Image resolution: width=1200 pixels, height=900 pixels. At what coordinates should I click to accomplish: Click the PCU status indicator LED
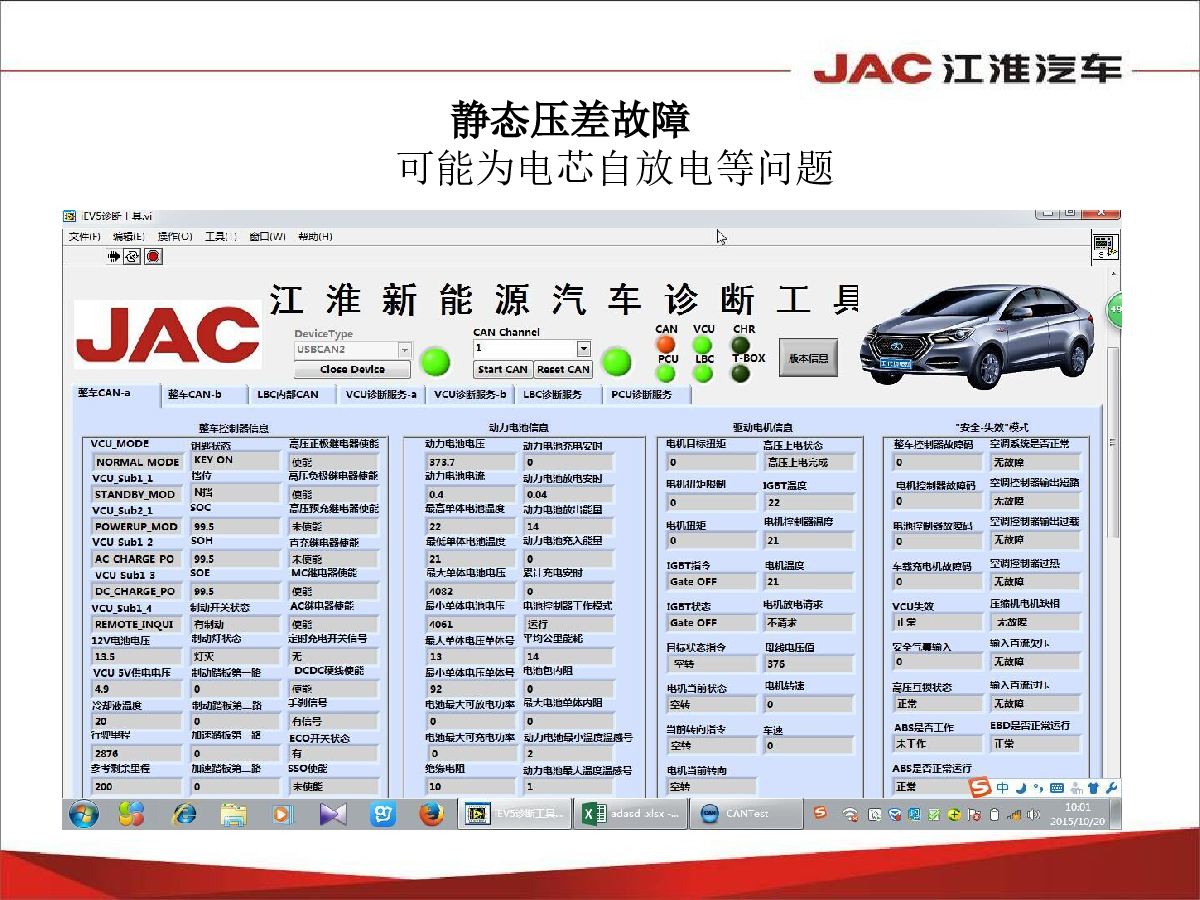(666, 374)
